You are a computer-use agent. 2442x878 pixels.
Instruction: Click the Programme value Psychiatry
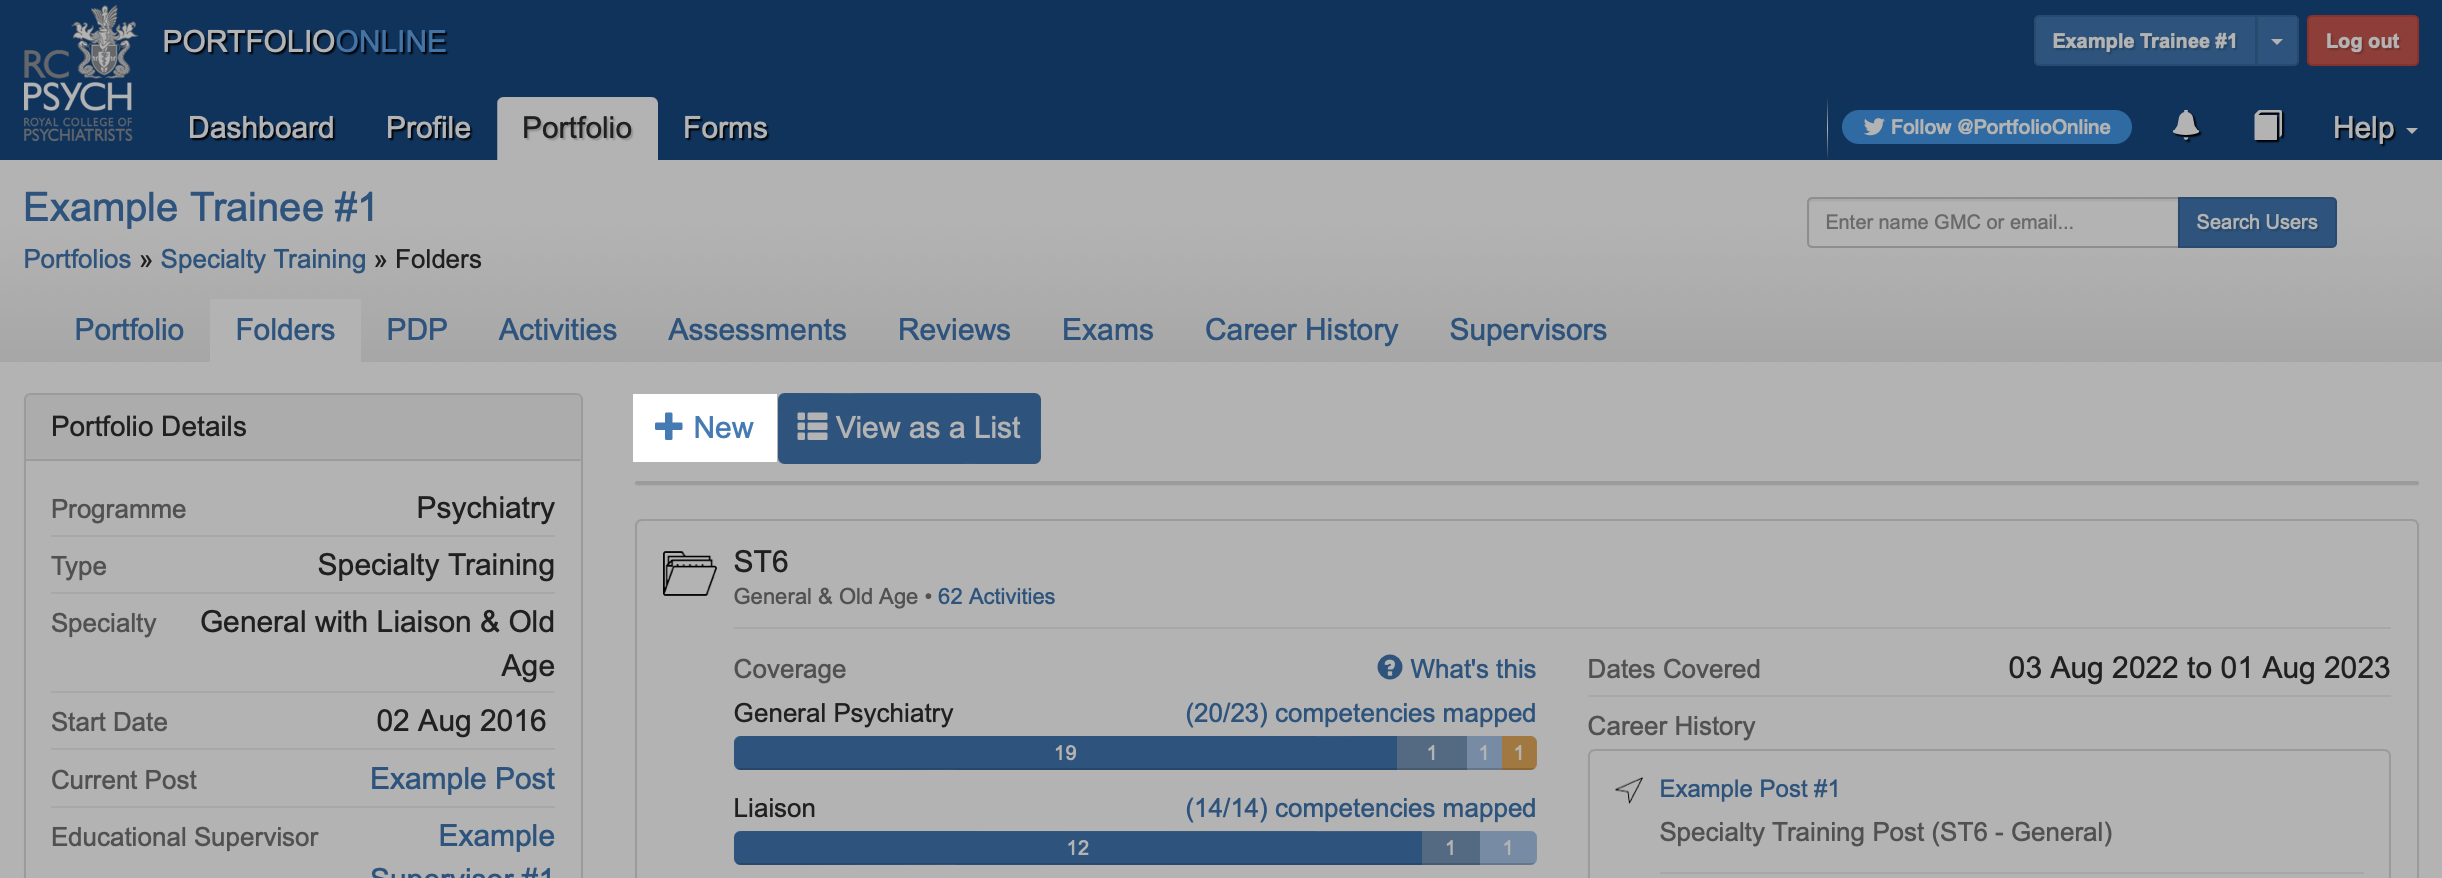485,508
